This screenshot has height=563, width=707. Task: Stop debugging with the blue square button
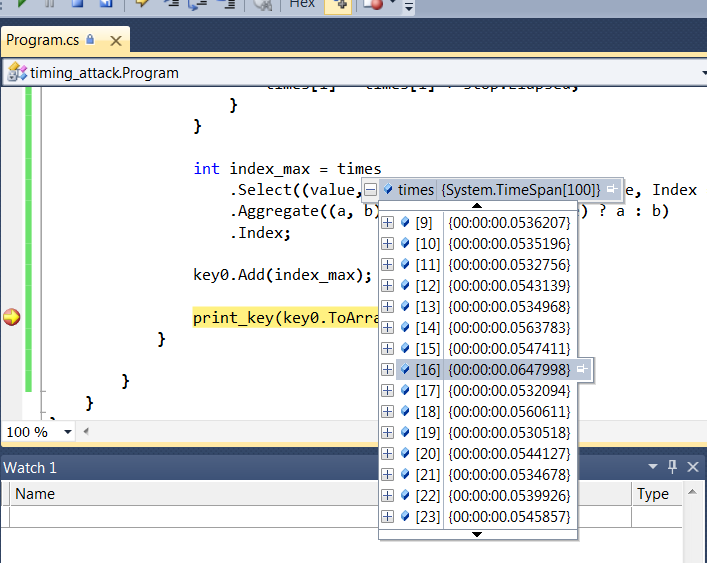[78, 3]
